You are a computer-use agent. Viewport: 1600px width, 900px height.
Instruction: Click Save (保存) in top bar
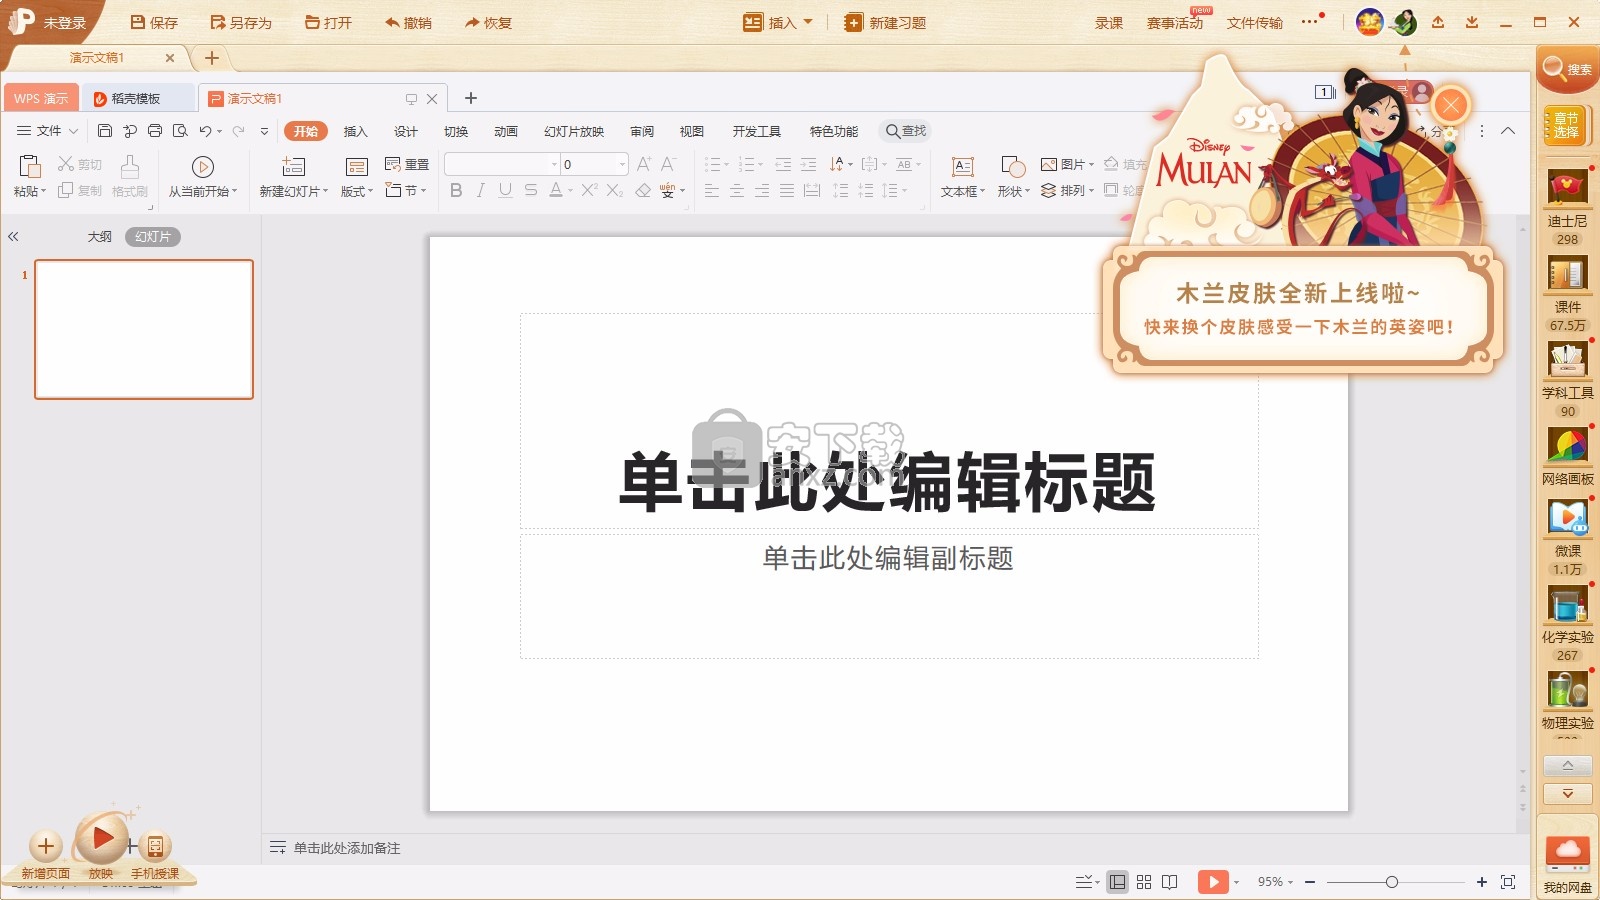[x=154, y=22]
